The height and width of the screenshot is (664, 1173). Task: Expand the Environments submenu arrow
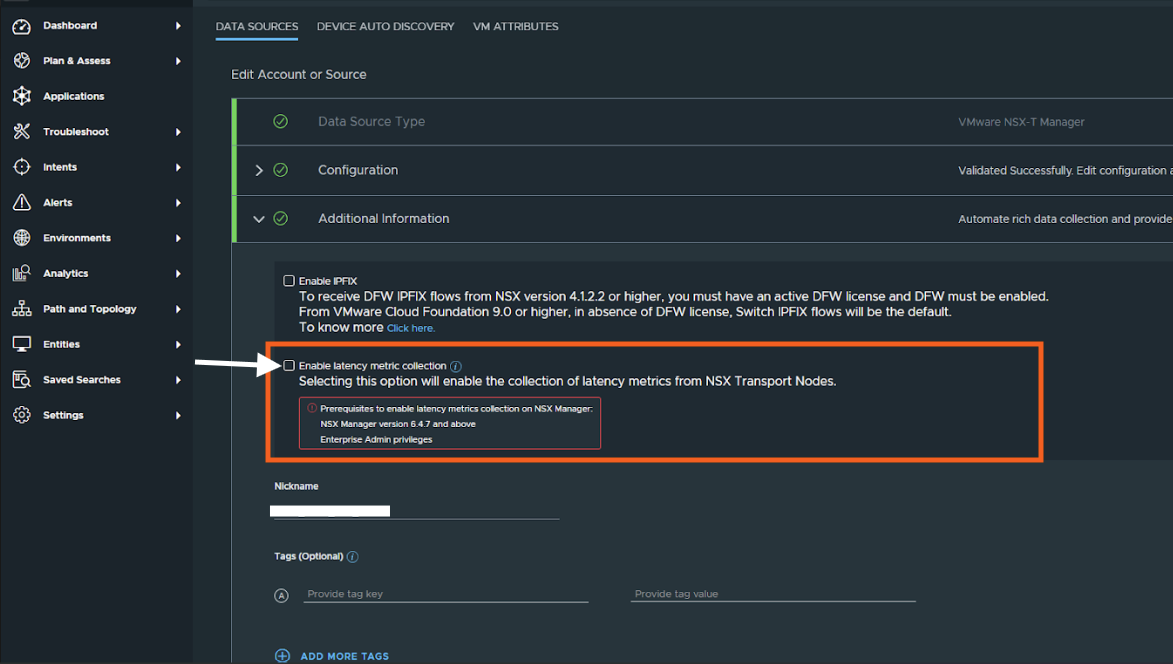click(178, 238)
